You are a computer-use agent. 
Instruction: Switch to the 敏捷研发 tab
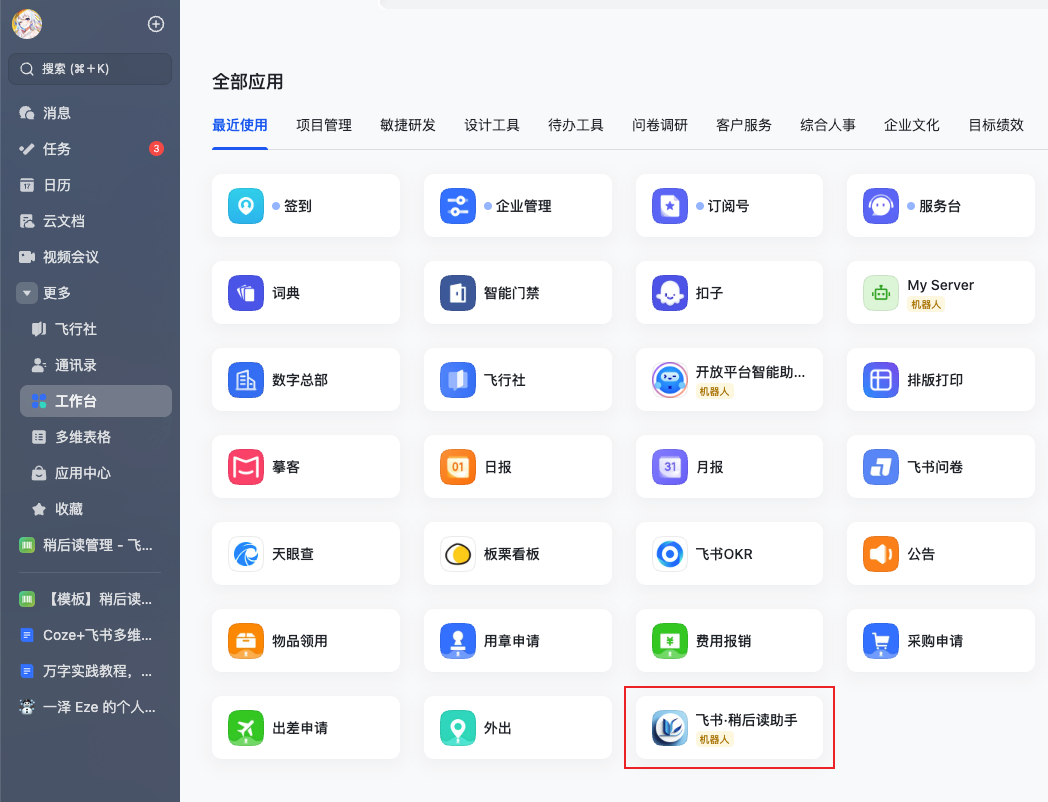[408, 125]
